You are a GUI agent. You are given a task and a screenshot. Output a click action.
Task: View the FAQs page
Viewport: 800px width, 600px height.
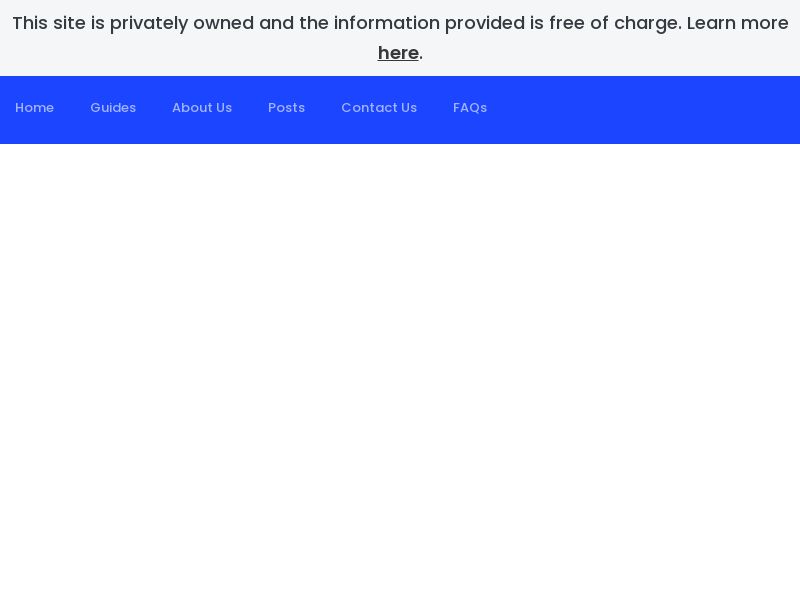coord(470,108)
